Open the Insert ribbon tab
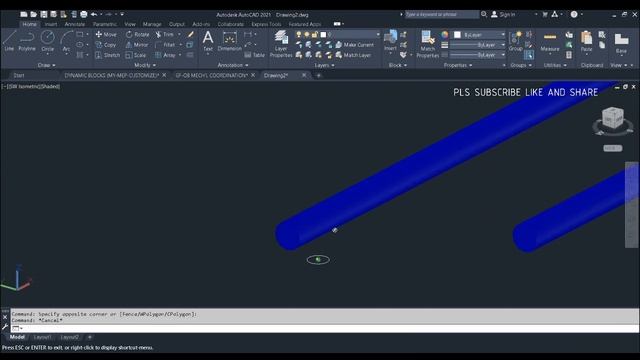The height and width of the screenshot is (360, 640). pyautogui.click(x=51, y=24)
